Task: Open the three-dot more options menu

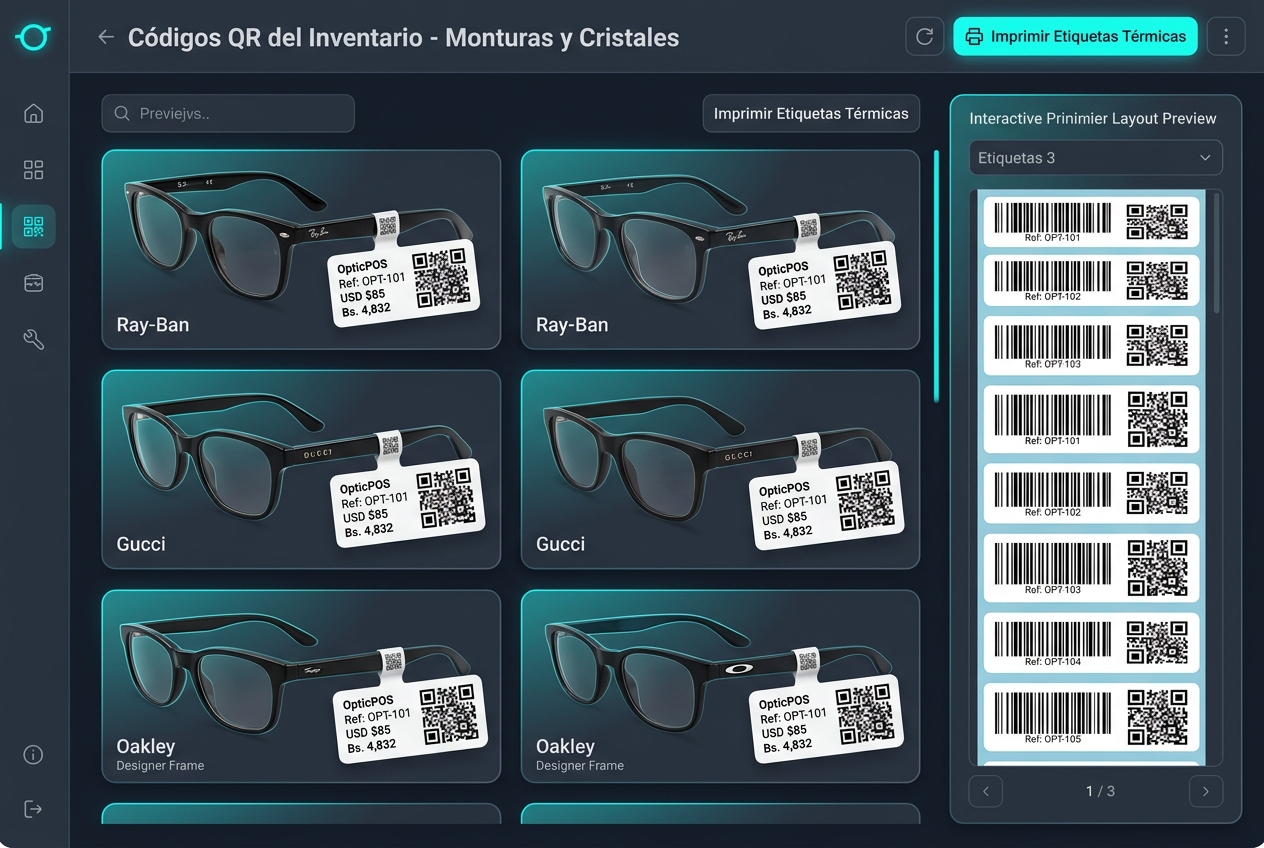Action: click(x=1226, y=36)
